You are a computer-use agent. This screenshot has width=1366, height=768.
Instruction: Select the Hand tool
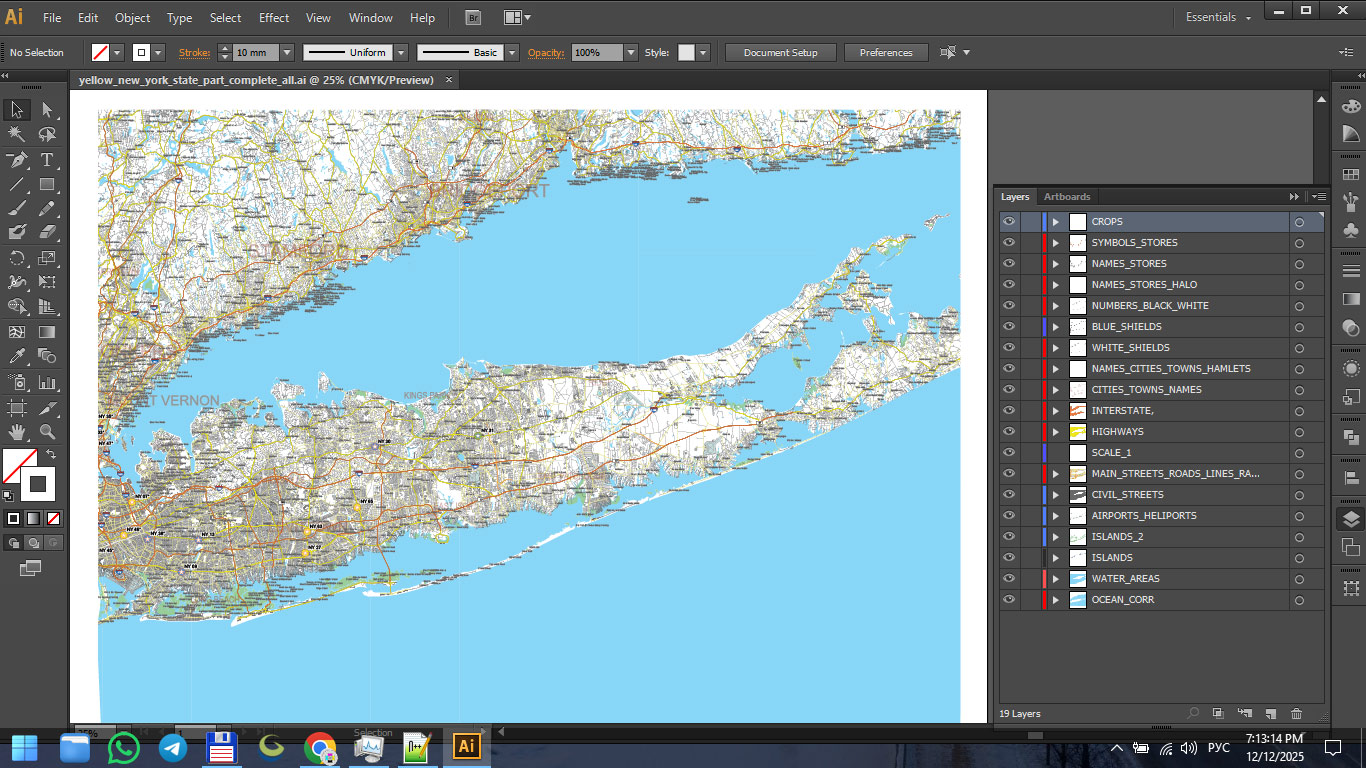(x=17, y=432)
